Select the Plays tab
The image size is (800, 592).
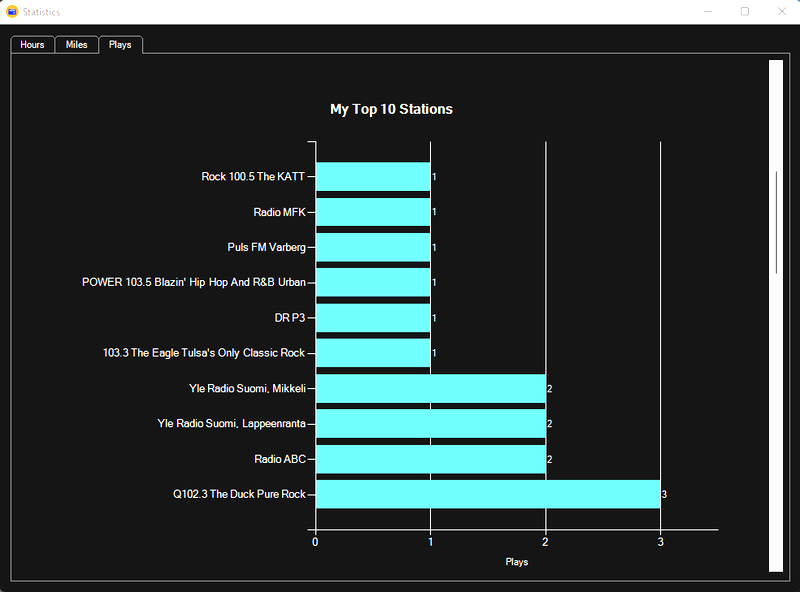pos(120,45)
